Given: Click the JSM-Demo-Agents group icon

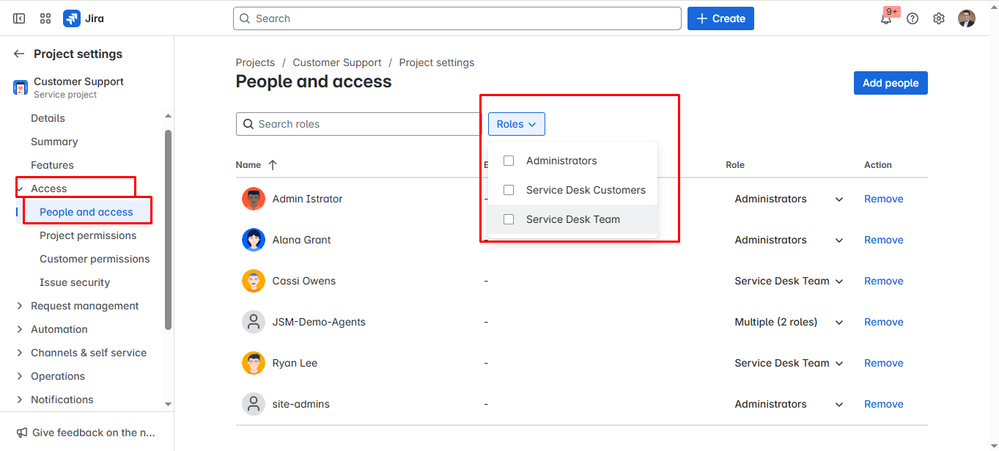Looking at the screenshot, I should pyautogui.click(x=254, y=322).
